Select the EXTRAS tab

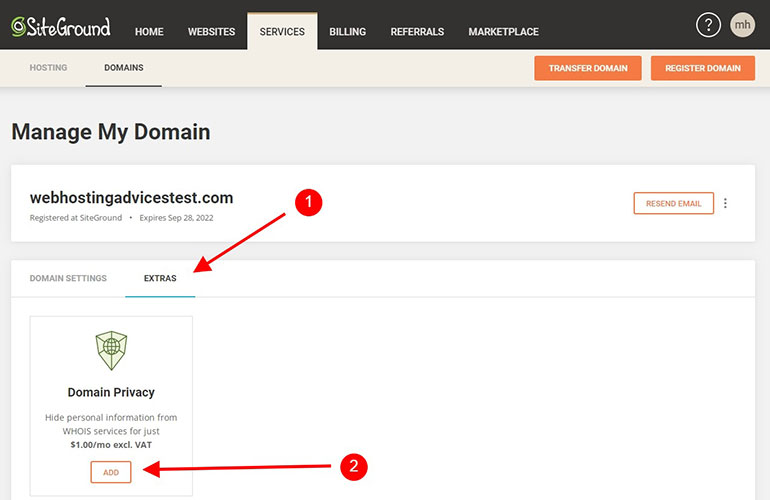click(160, 278)
